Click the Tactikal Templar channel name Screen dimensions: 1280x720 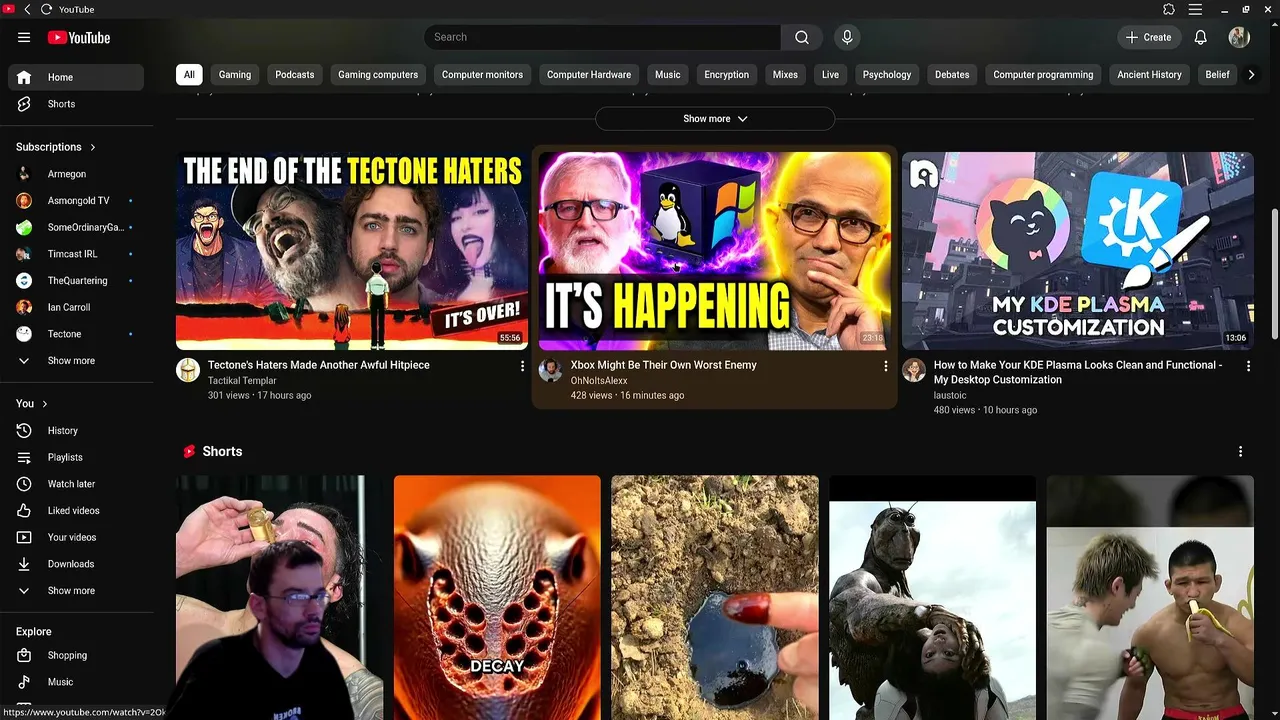242,381
